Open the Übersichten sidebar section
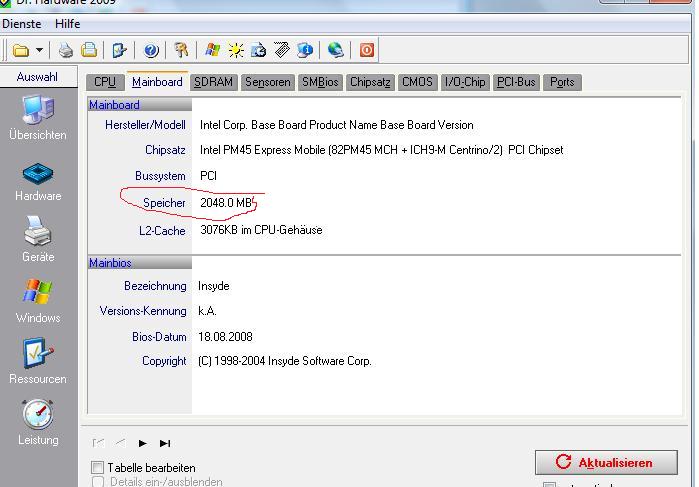The image size is (699, 487). tap(38, 118)
